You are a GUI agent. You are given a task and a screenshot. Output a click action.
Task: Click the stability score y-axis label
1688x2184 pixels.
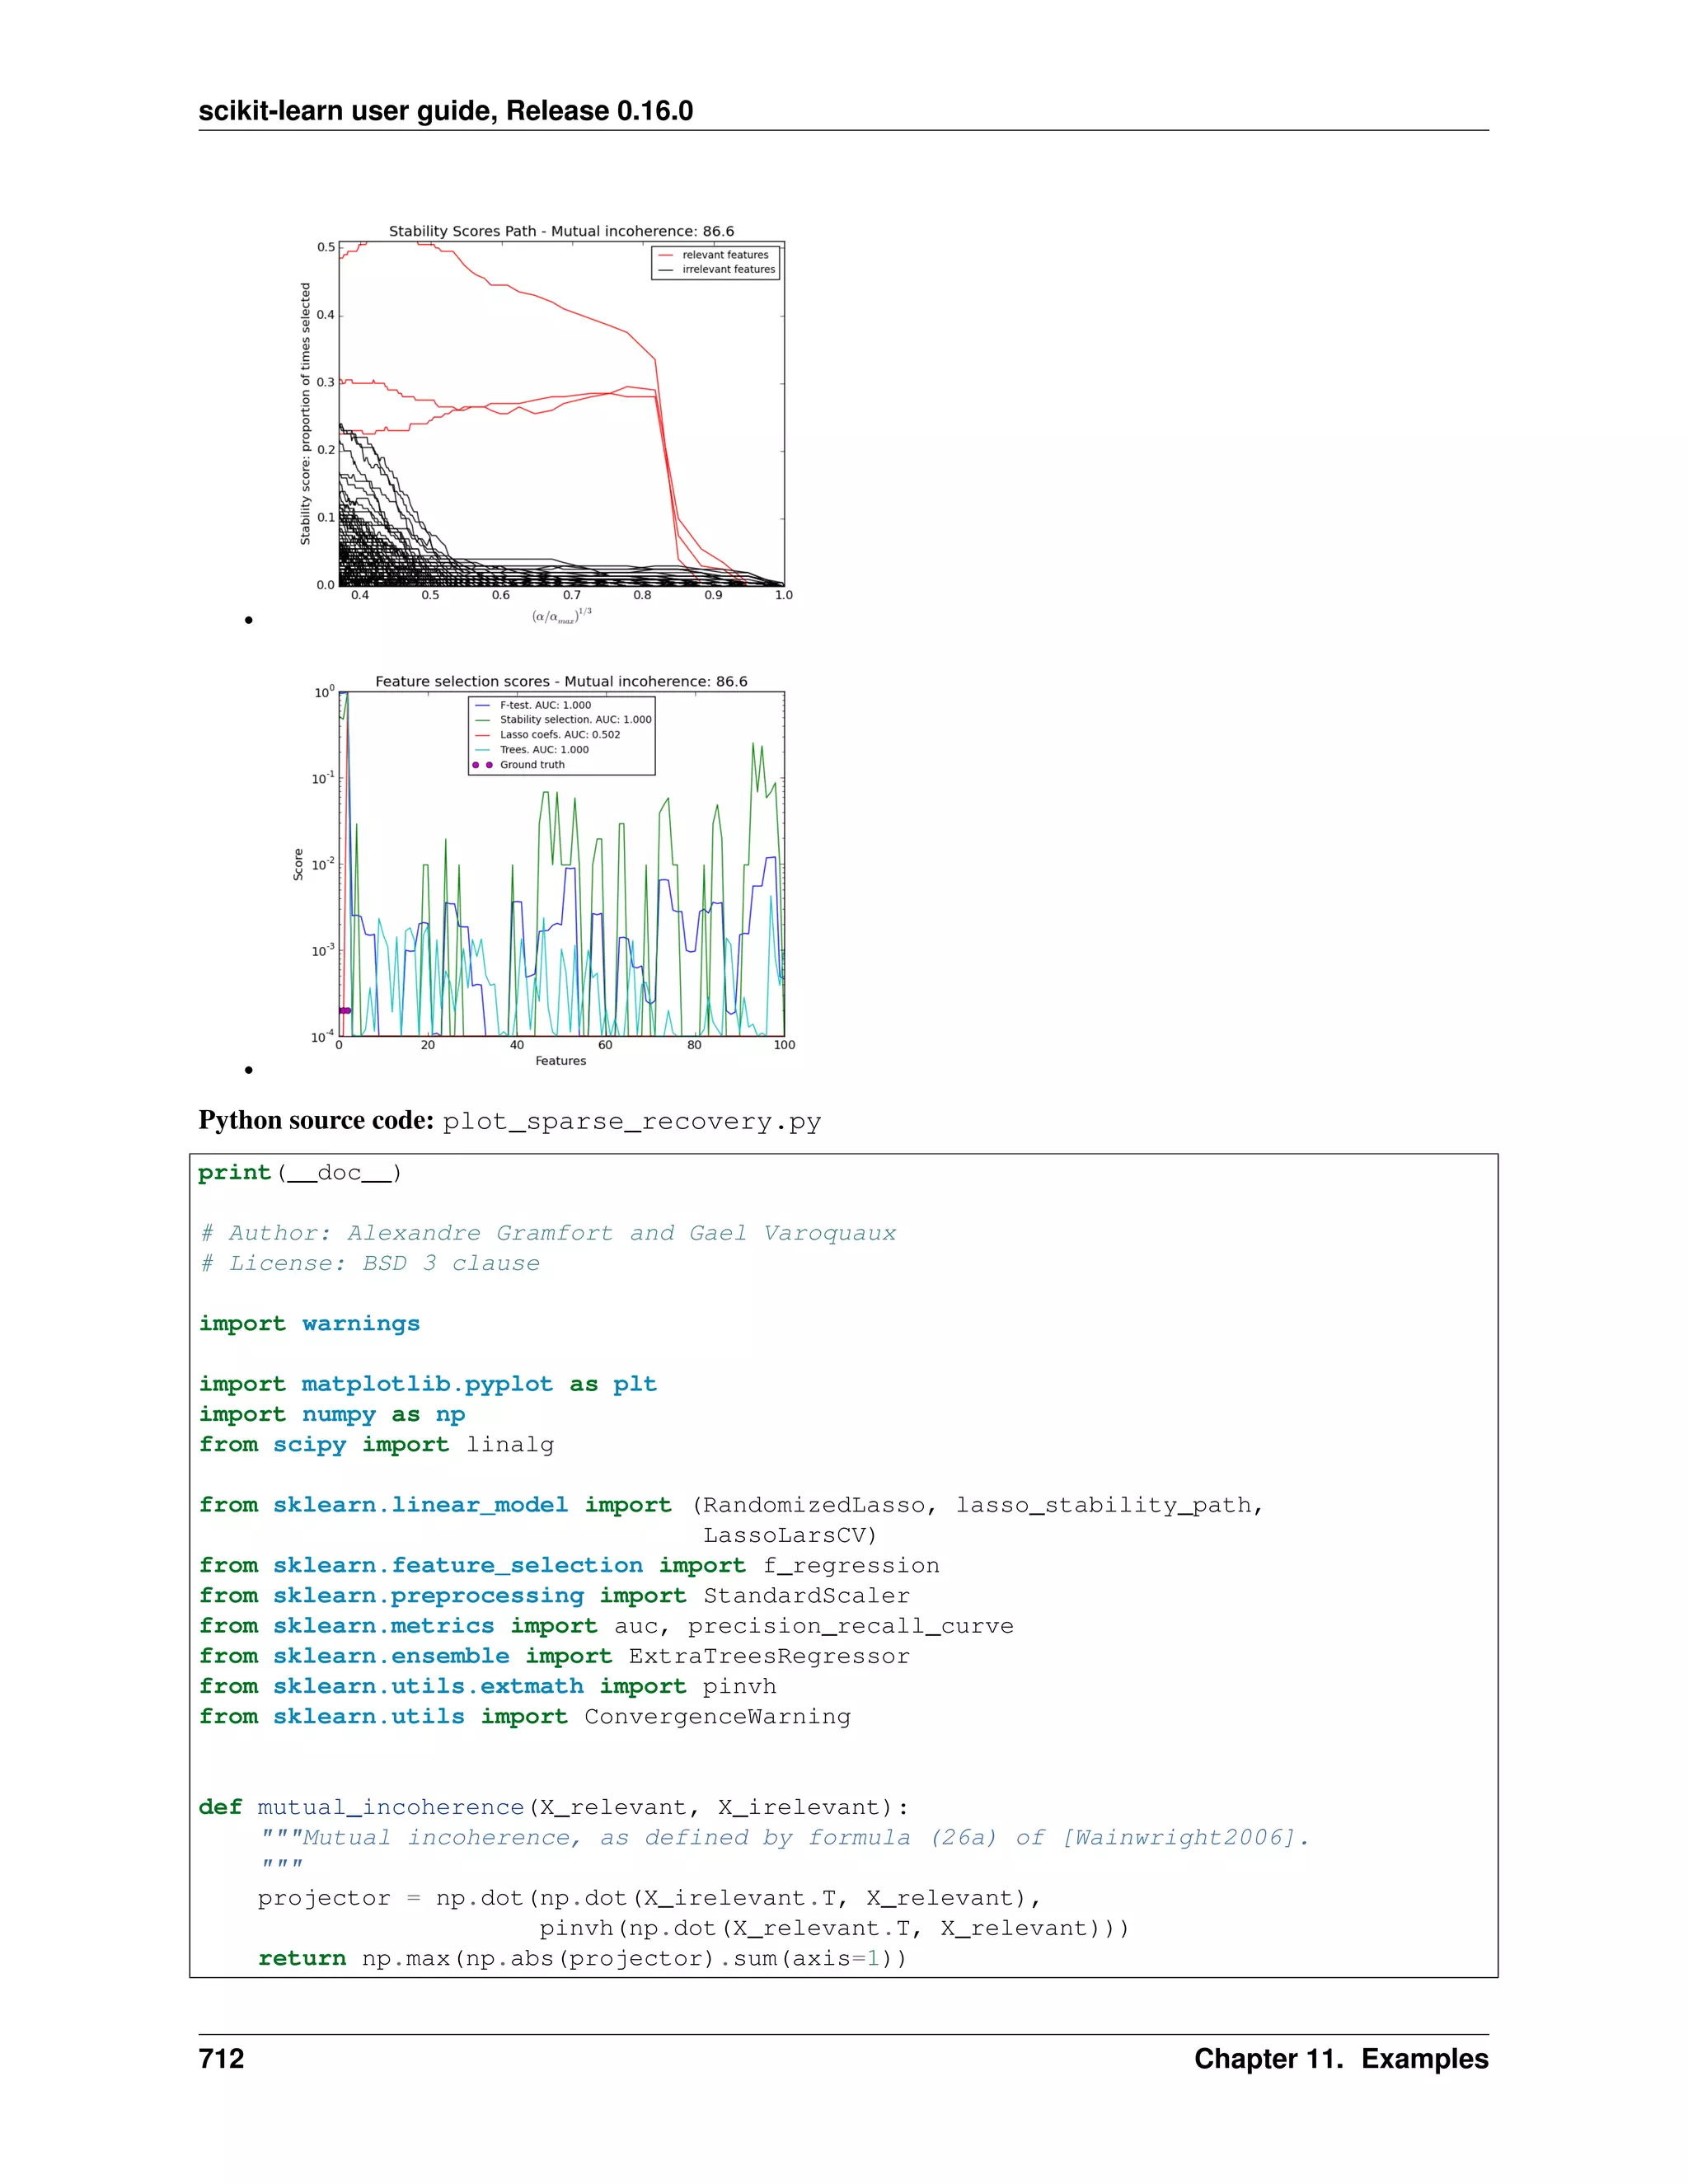306,414
